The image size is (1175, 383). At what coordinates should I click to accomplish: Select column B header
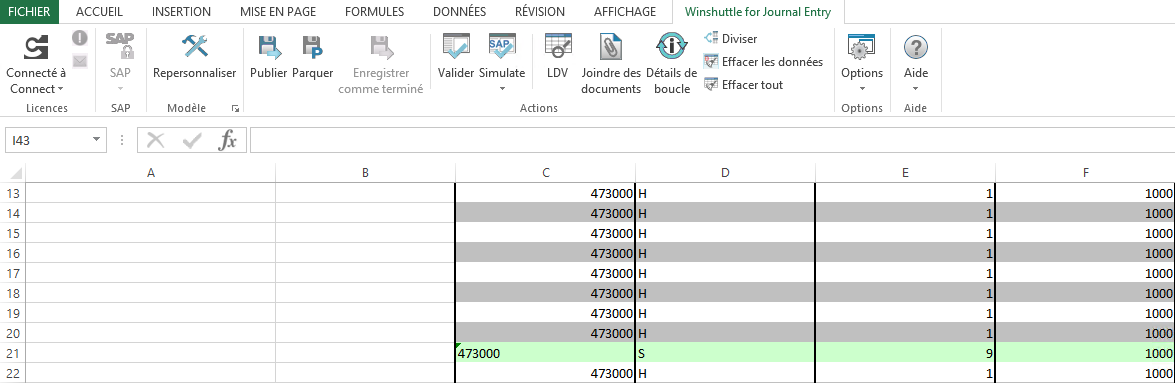pos(365,173)
